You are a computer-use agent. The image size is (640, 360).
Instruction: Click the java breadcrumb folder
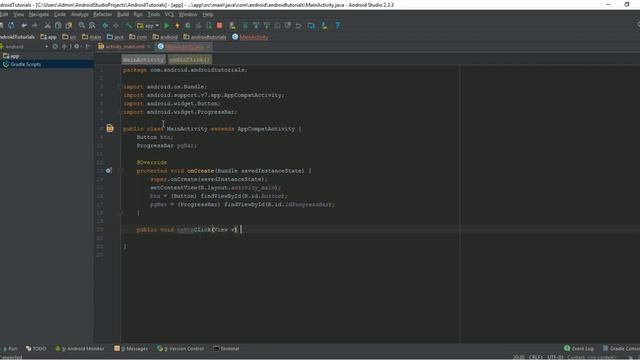115,37
